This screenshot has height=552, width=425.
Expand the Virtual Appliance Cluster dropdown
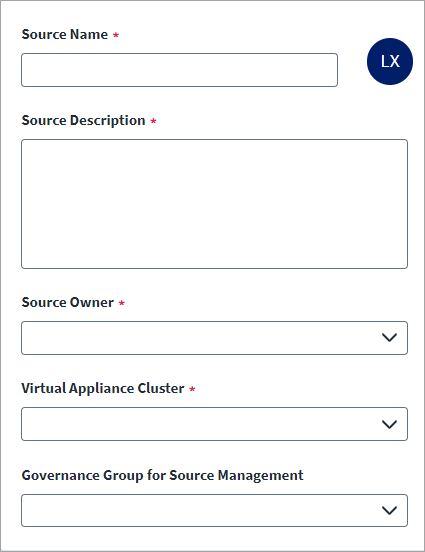coord(214,424)
